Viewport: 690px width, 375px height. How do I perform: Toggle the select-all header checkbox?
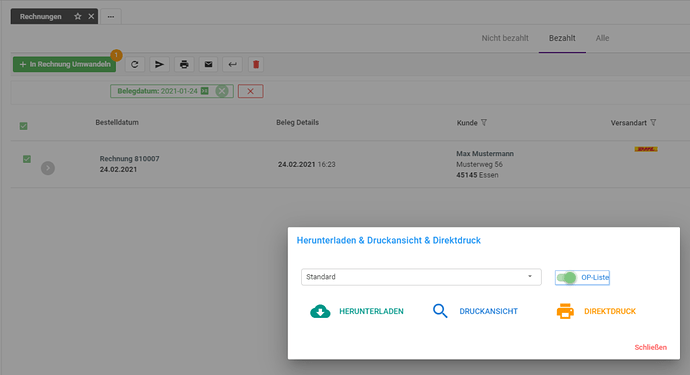[24, 126]
